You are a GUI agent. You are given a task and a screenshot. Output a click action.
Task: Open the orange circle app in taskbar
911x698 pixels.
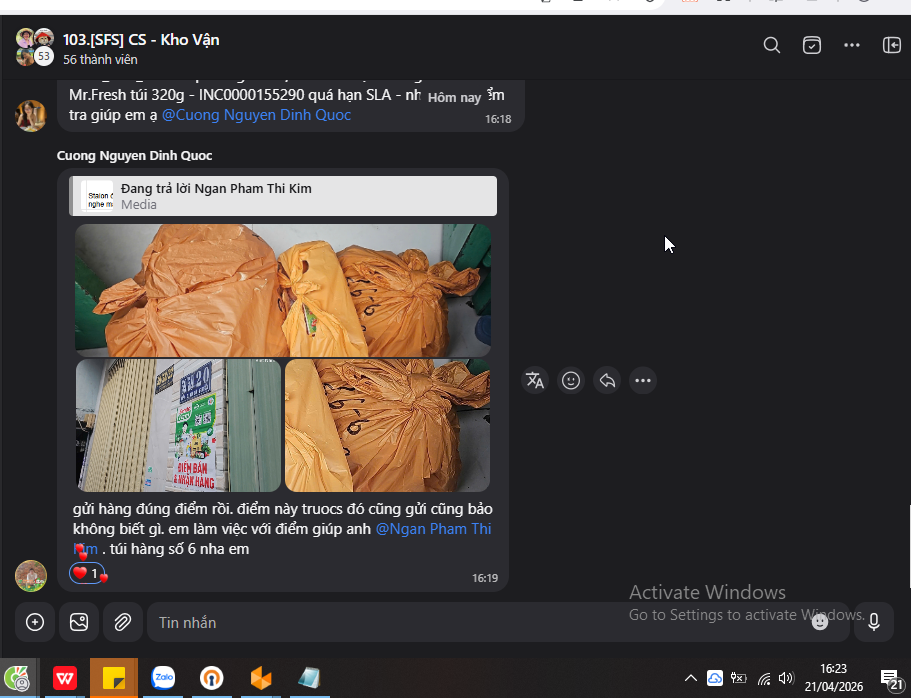211,678
